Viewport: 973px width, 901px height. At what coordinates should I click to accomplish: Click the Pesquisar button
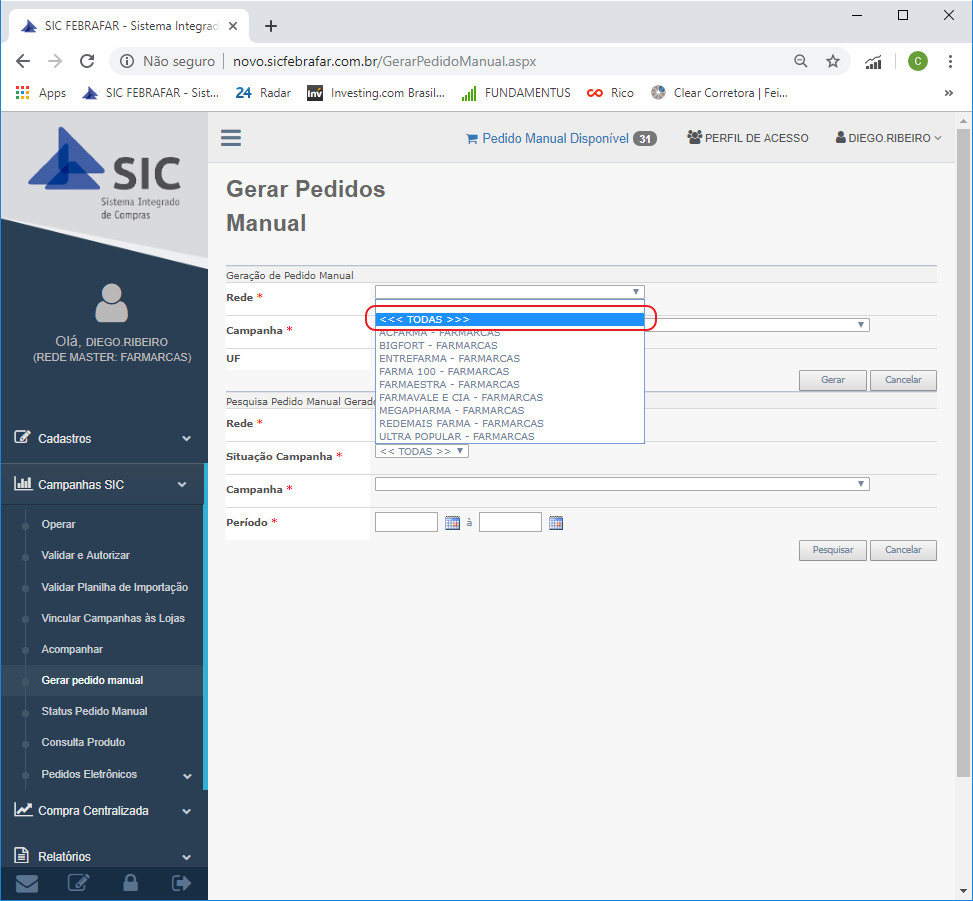(x=832, y=550)
